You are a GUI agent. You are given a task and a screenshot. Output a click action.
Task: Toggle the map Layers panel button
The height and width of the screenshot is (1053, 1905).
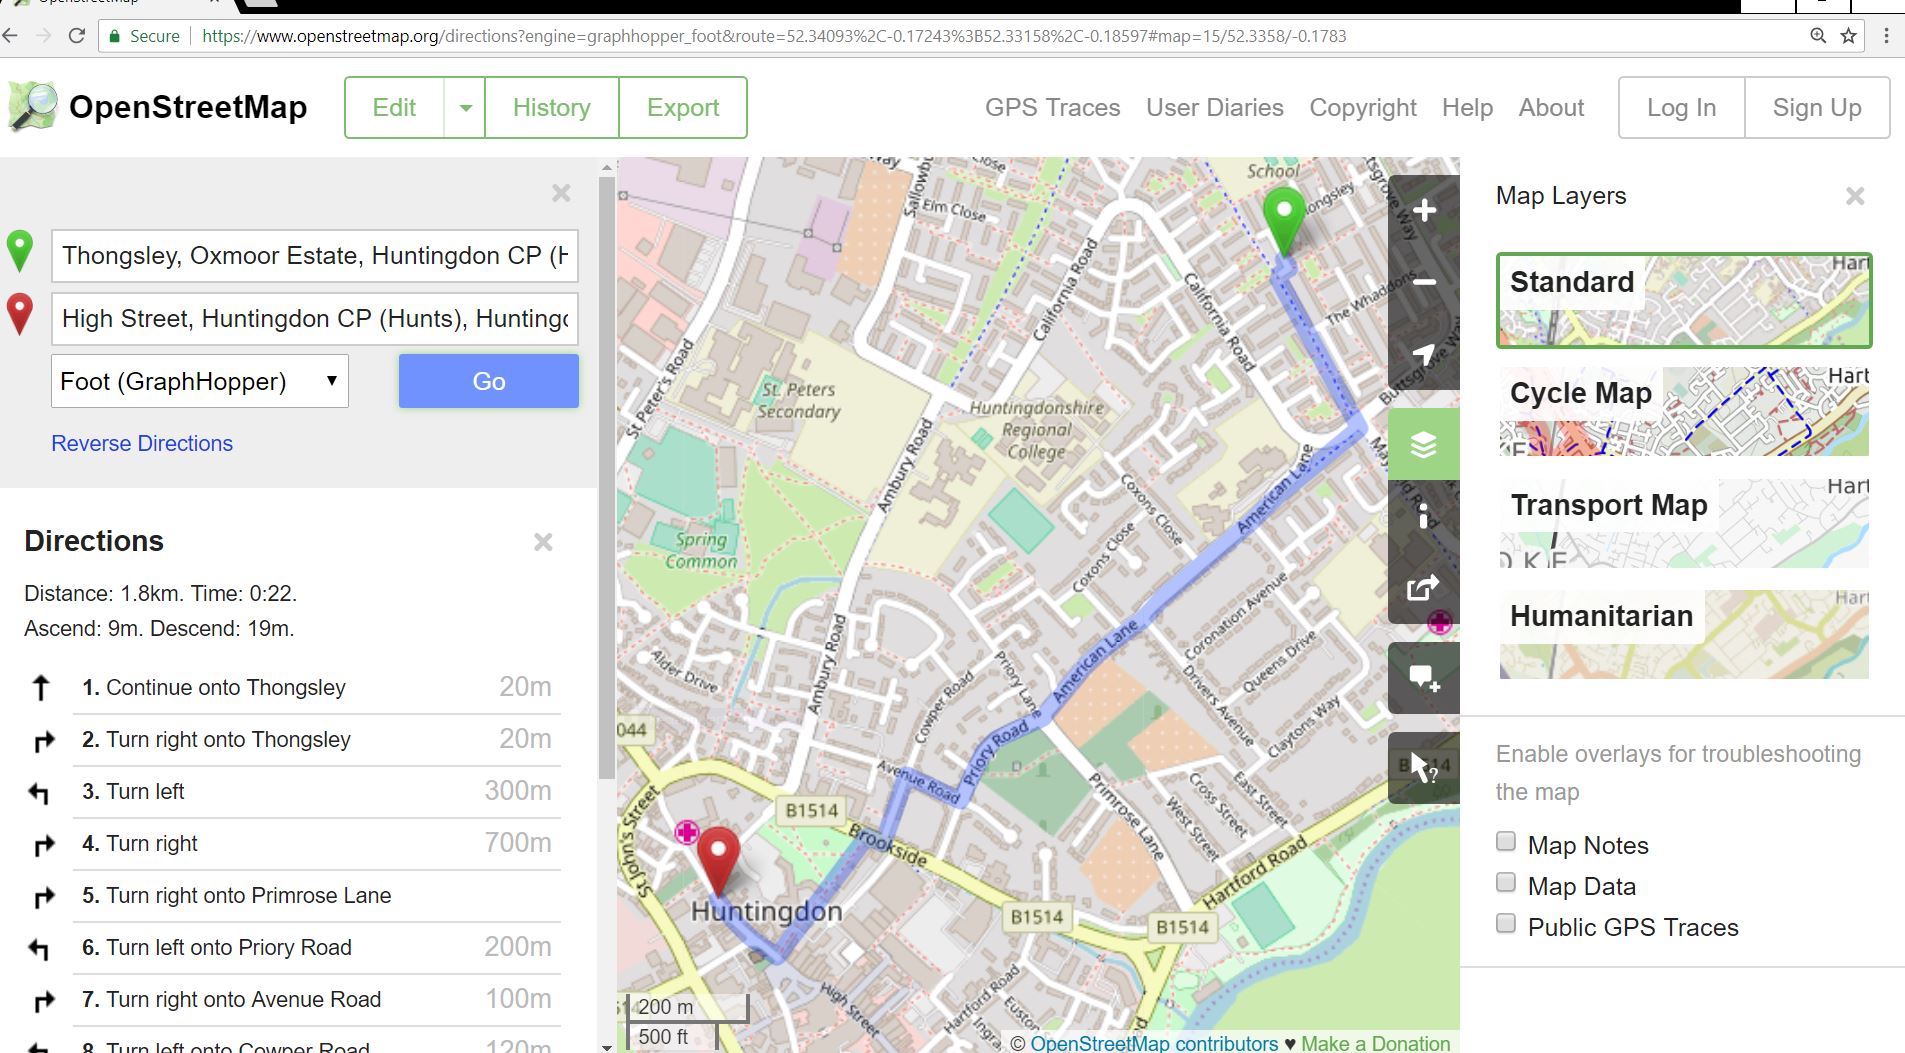(1424, 444)
